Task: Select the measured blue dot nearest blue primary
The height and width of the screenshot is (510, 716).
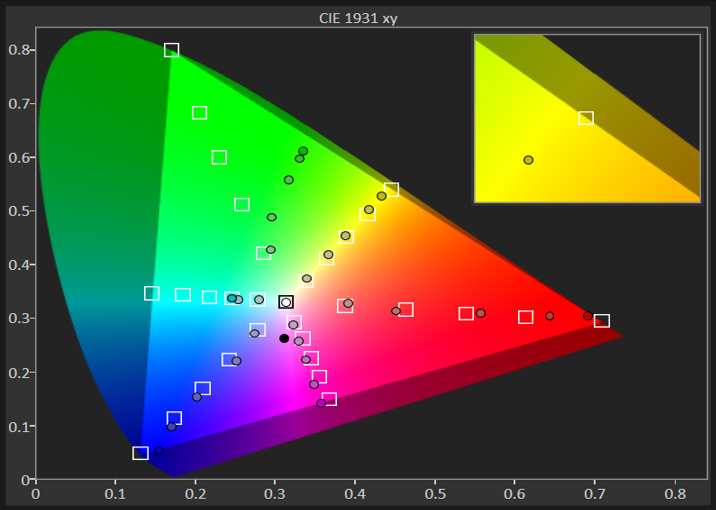Action: (158, 451)
